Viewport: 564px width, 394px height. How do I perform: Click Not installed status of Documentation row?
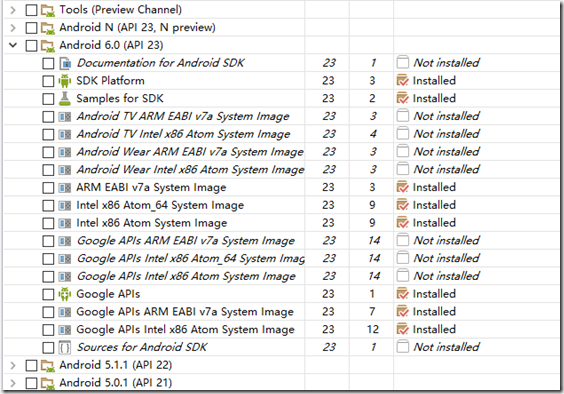coord(446,63)
